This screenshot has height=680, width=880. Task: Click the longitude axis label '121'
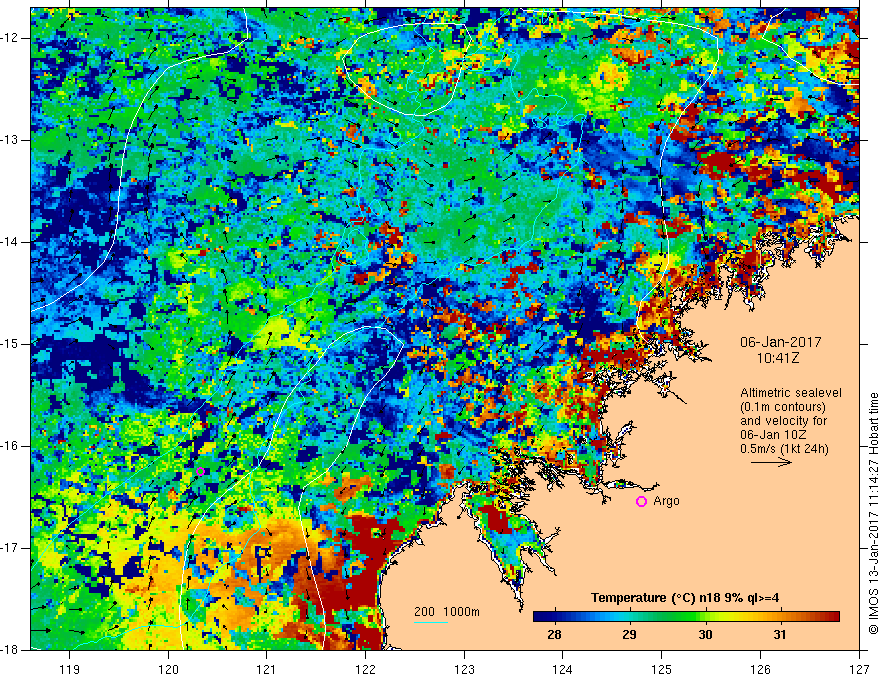point(267,669)
